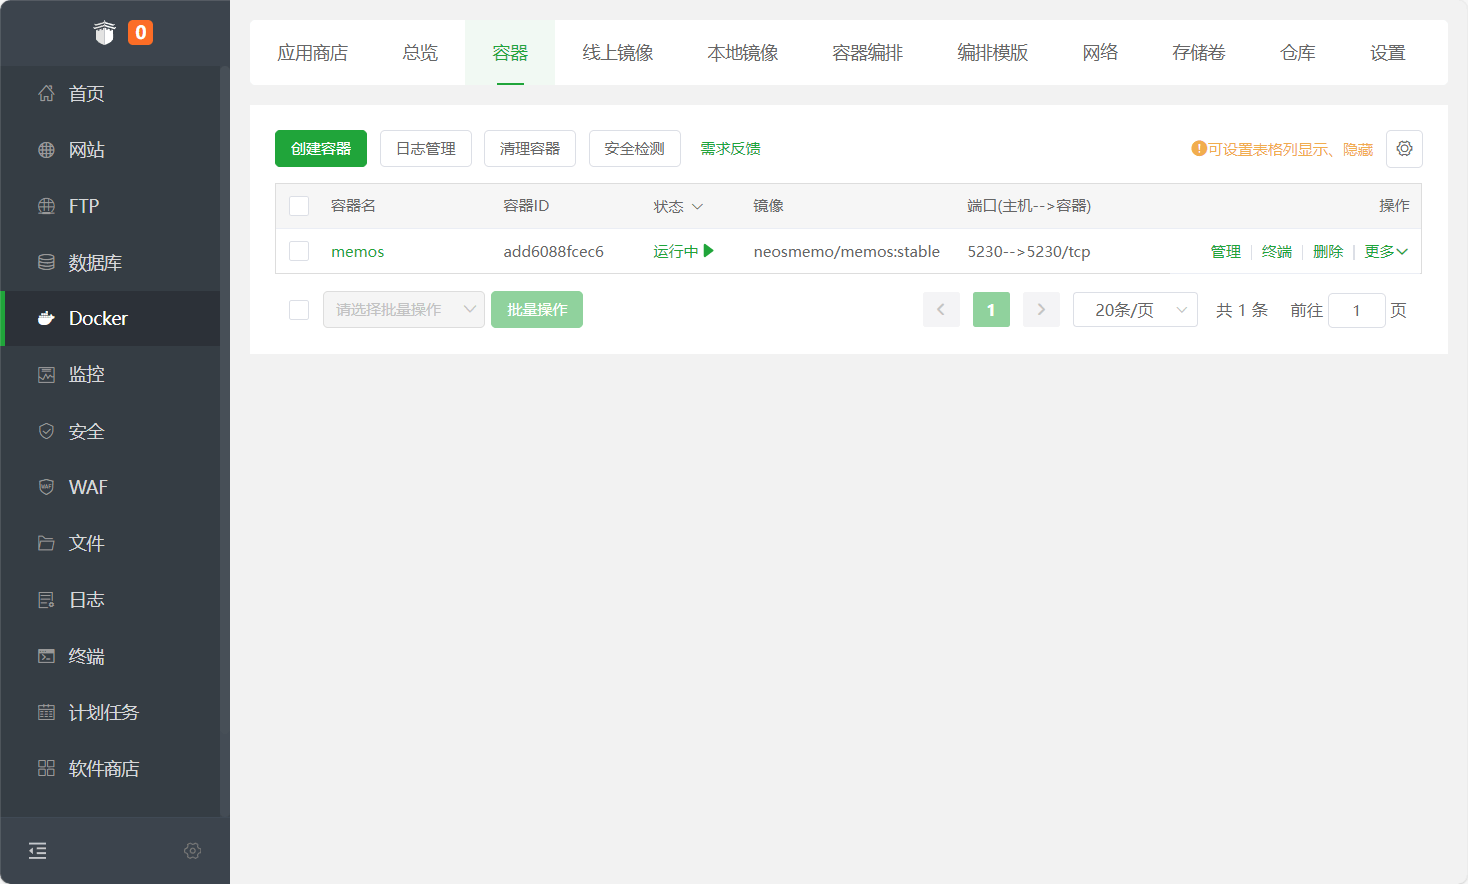The width and height of the screenshot is (1468, 884).
Task: Open the FTP section
Action: coord(110,206)
